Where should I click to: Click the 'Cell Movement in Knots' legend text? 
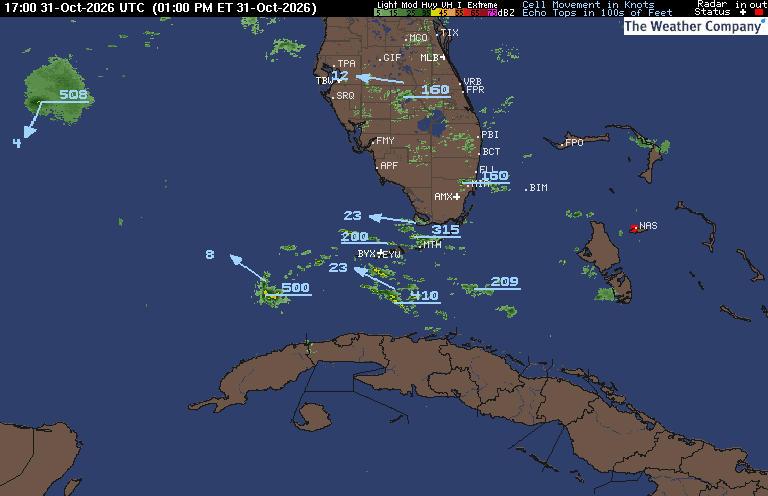[588, 4]
